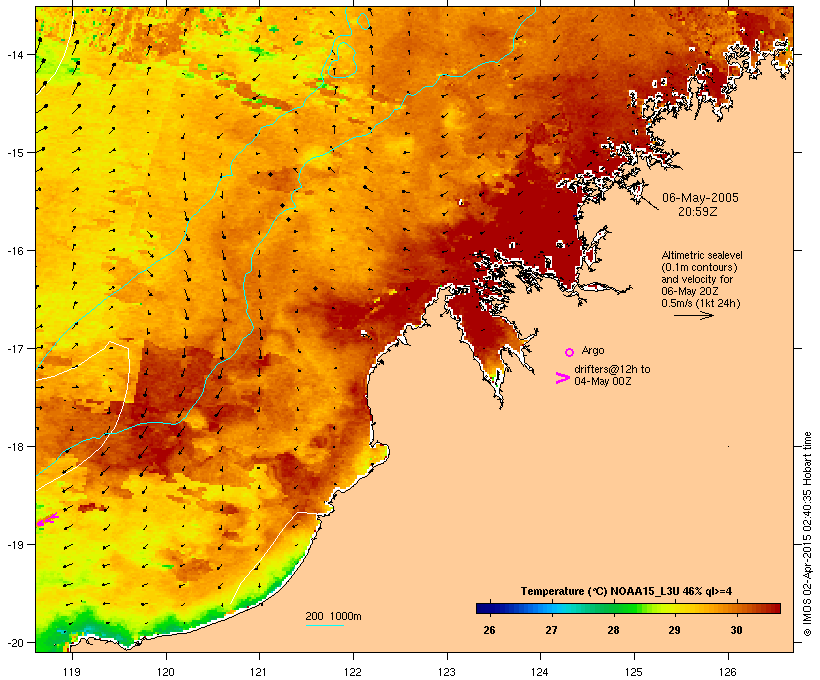Click the '04-May 00Z' text

pyautogui.click(x=602, y=381)
